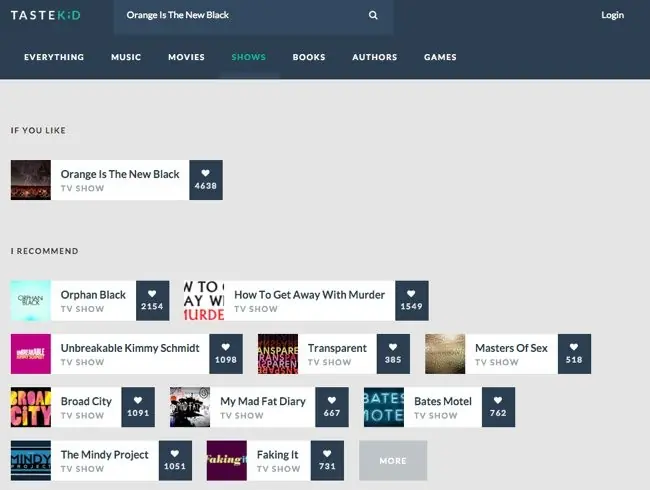Viewport: 650px width, 490px height.
Task: Like Faking It heart button
Action: pos(327,461)
